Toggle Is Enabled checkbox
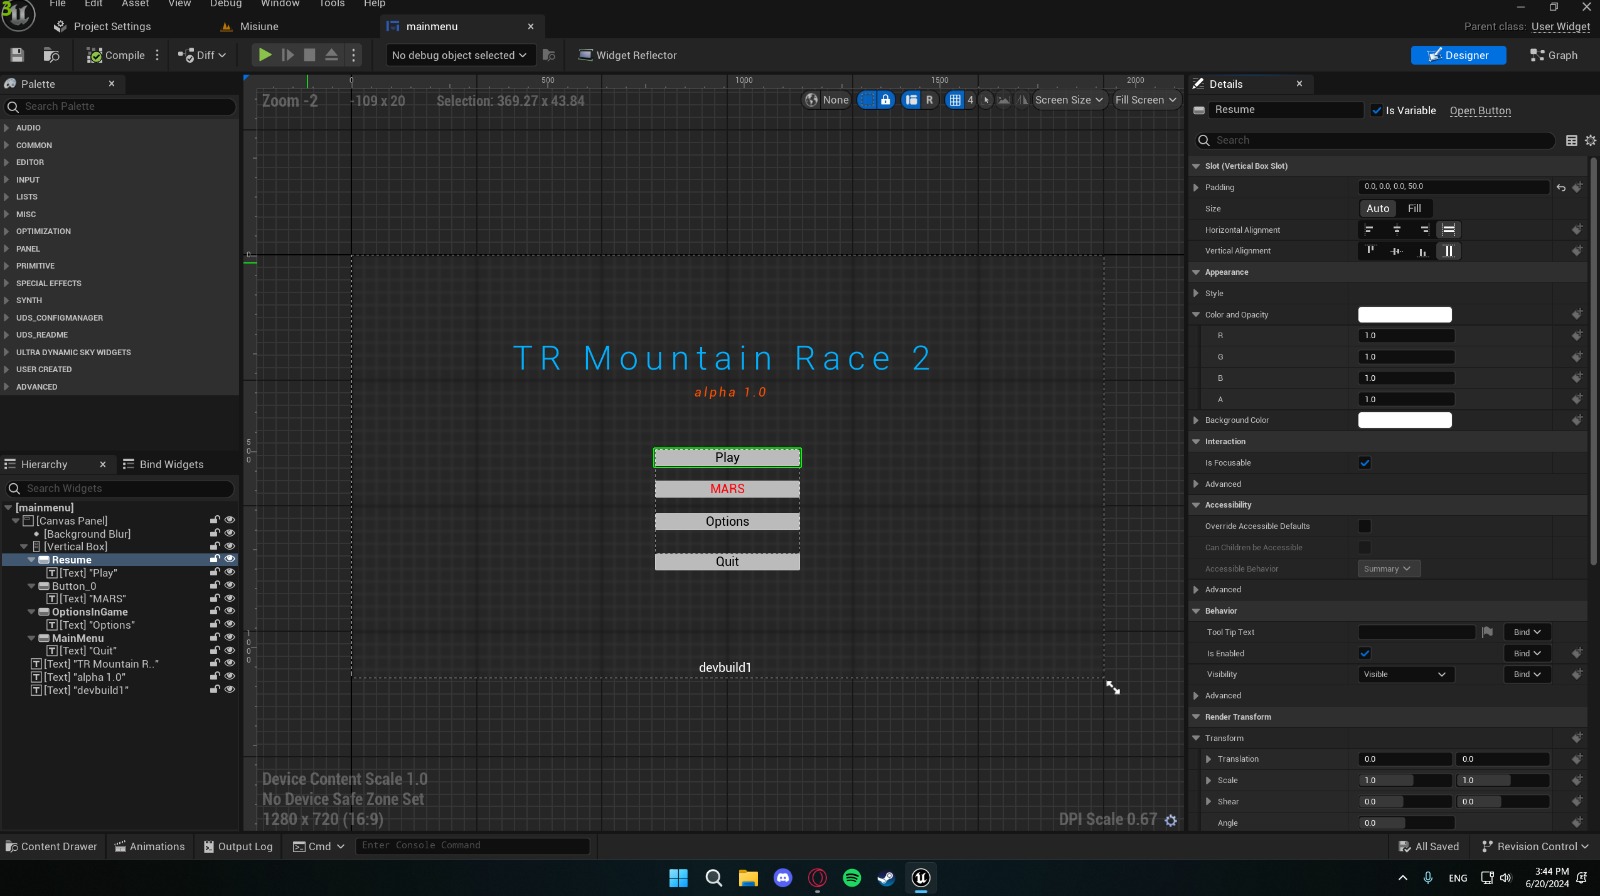The width and height of the screenshot is (1600, 896). [x=1365, y=653]
